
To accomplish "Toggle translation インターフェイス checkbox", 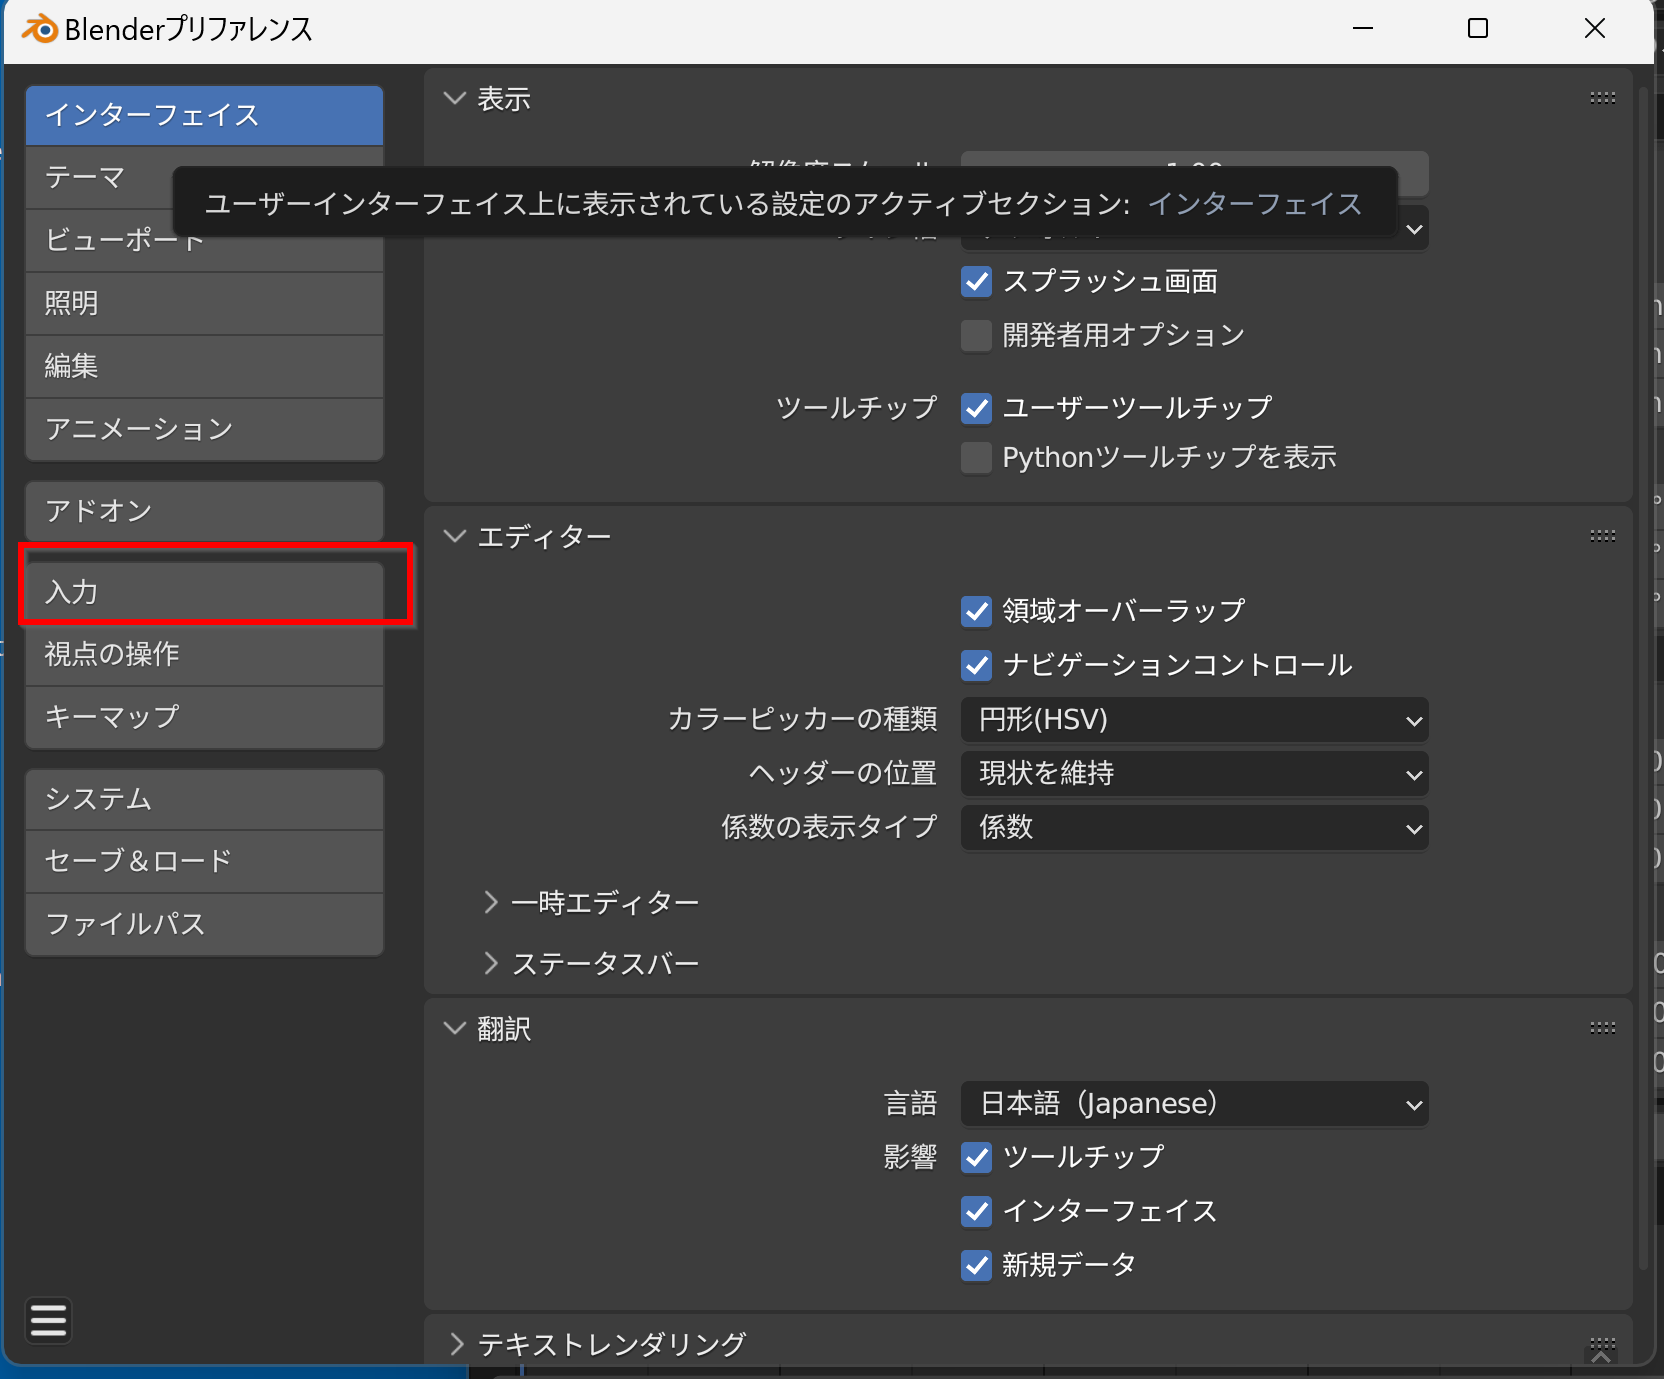I will coord(976,1211).
